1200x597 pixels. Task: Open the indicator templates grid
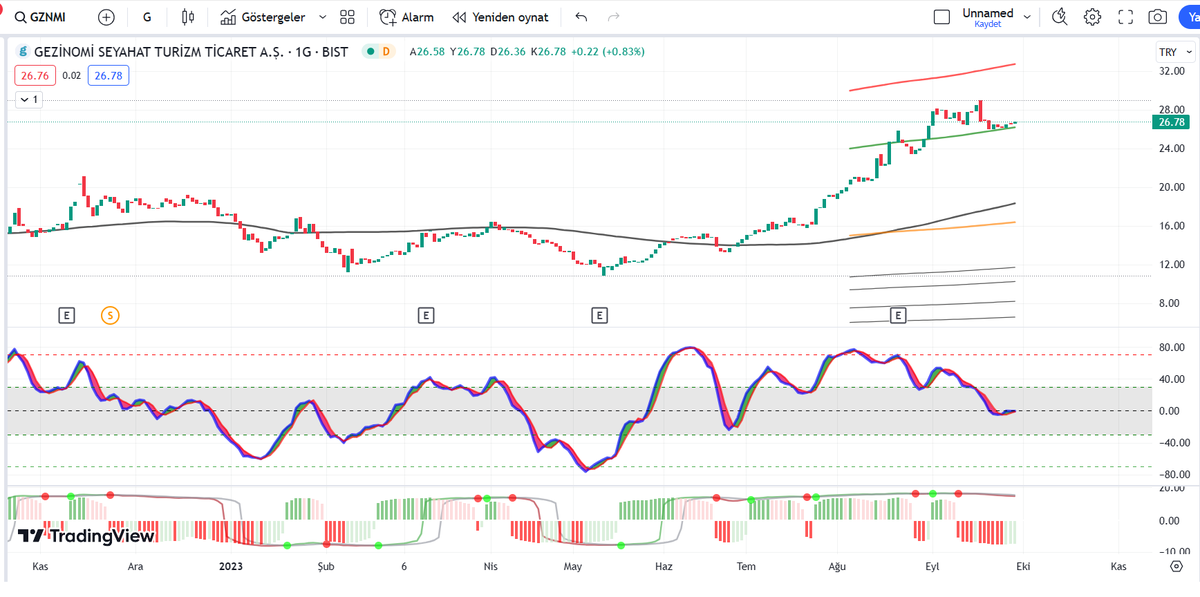tap(348, 17)
